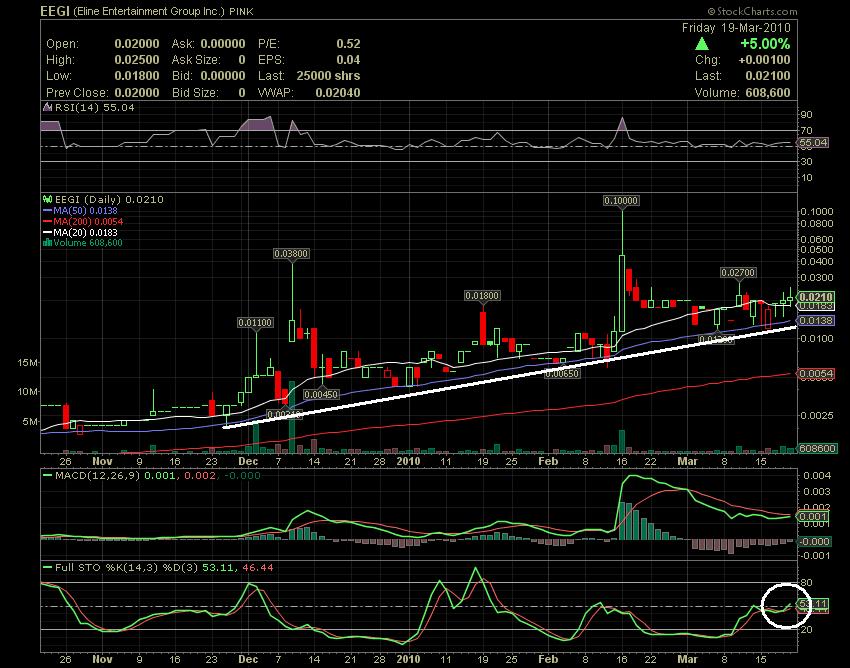The height and width of the screenshot is (668, 850).
Task: Click the 0.02700 high price annotation
Action: (x=738, y=273)
